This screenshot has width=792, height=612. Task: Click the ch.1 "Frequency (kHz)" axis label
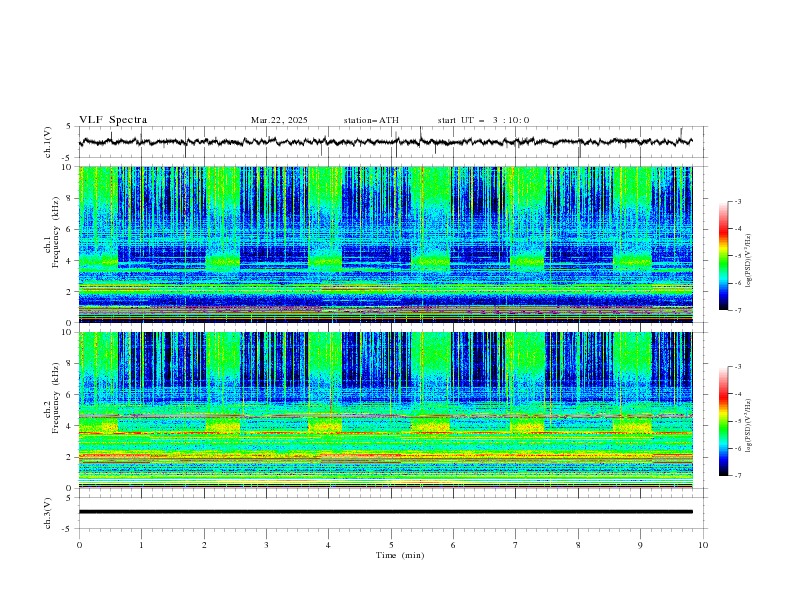(56, 233)
